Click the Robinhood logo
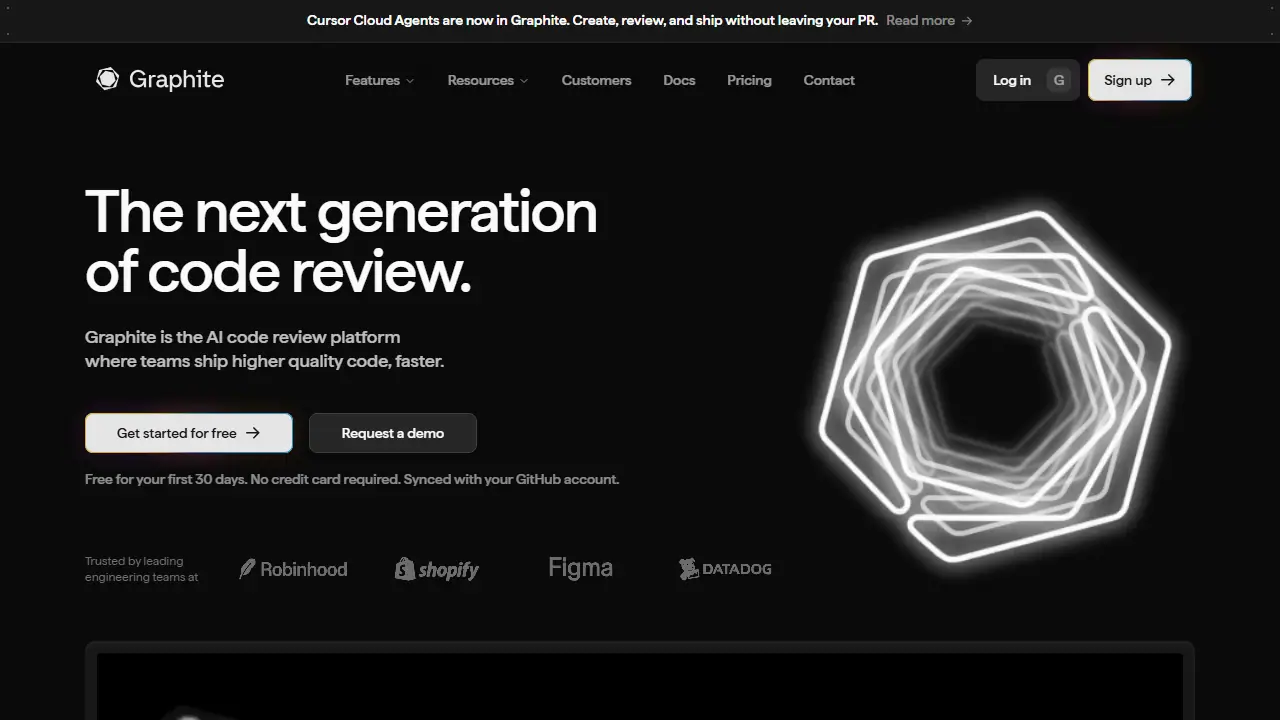This screenshot has width=1280, height=720. click(x=293, y=569)
